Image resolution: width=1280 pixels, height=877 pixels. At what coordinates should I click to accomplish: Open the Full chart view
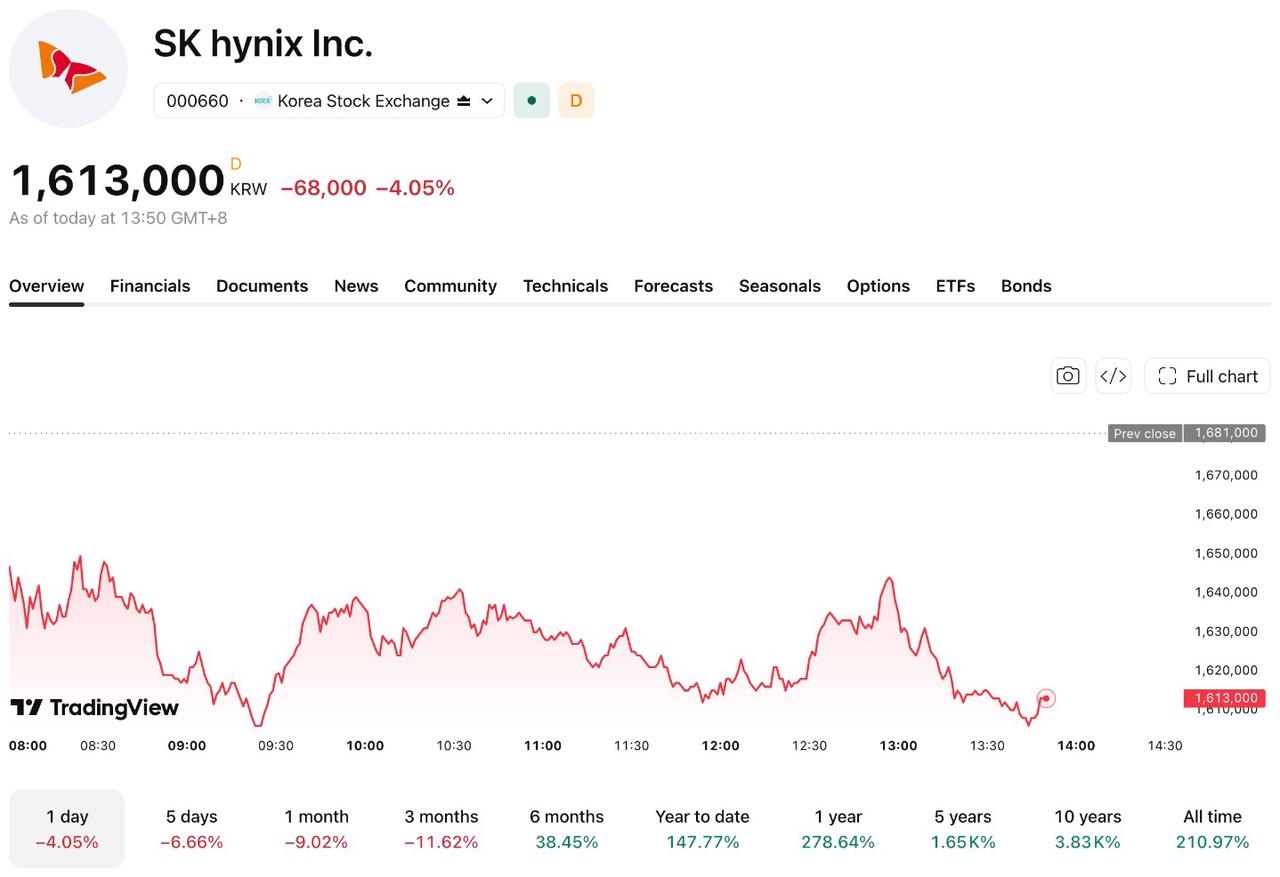pyautogui.click(x=1207, y=376)
